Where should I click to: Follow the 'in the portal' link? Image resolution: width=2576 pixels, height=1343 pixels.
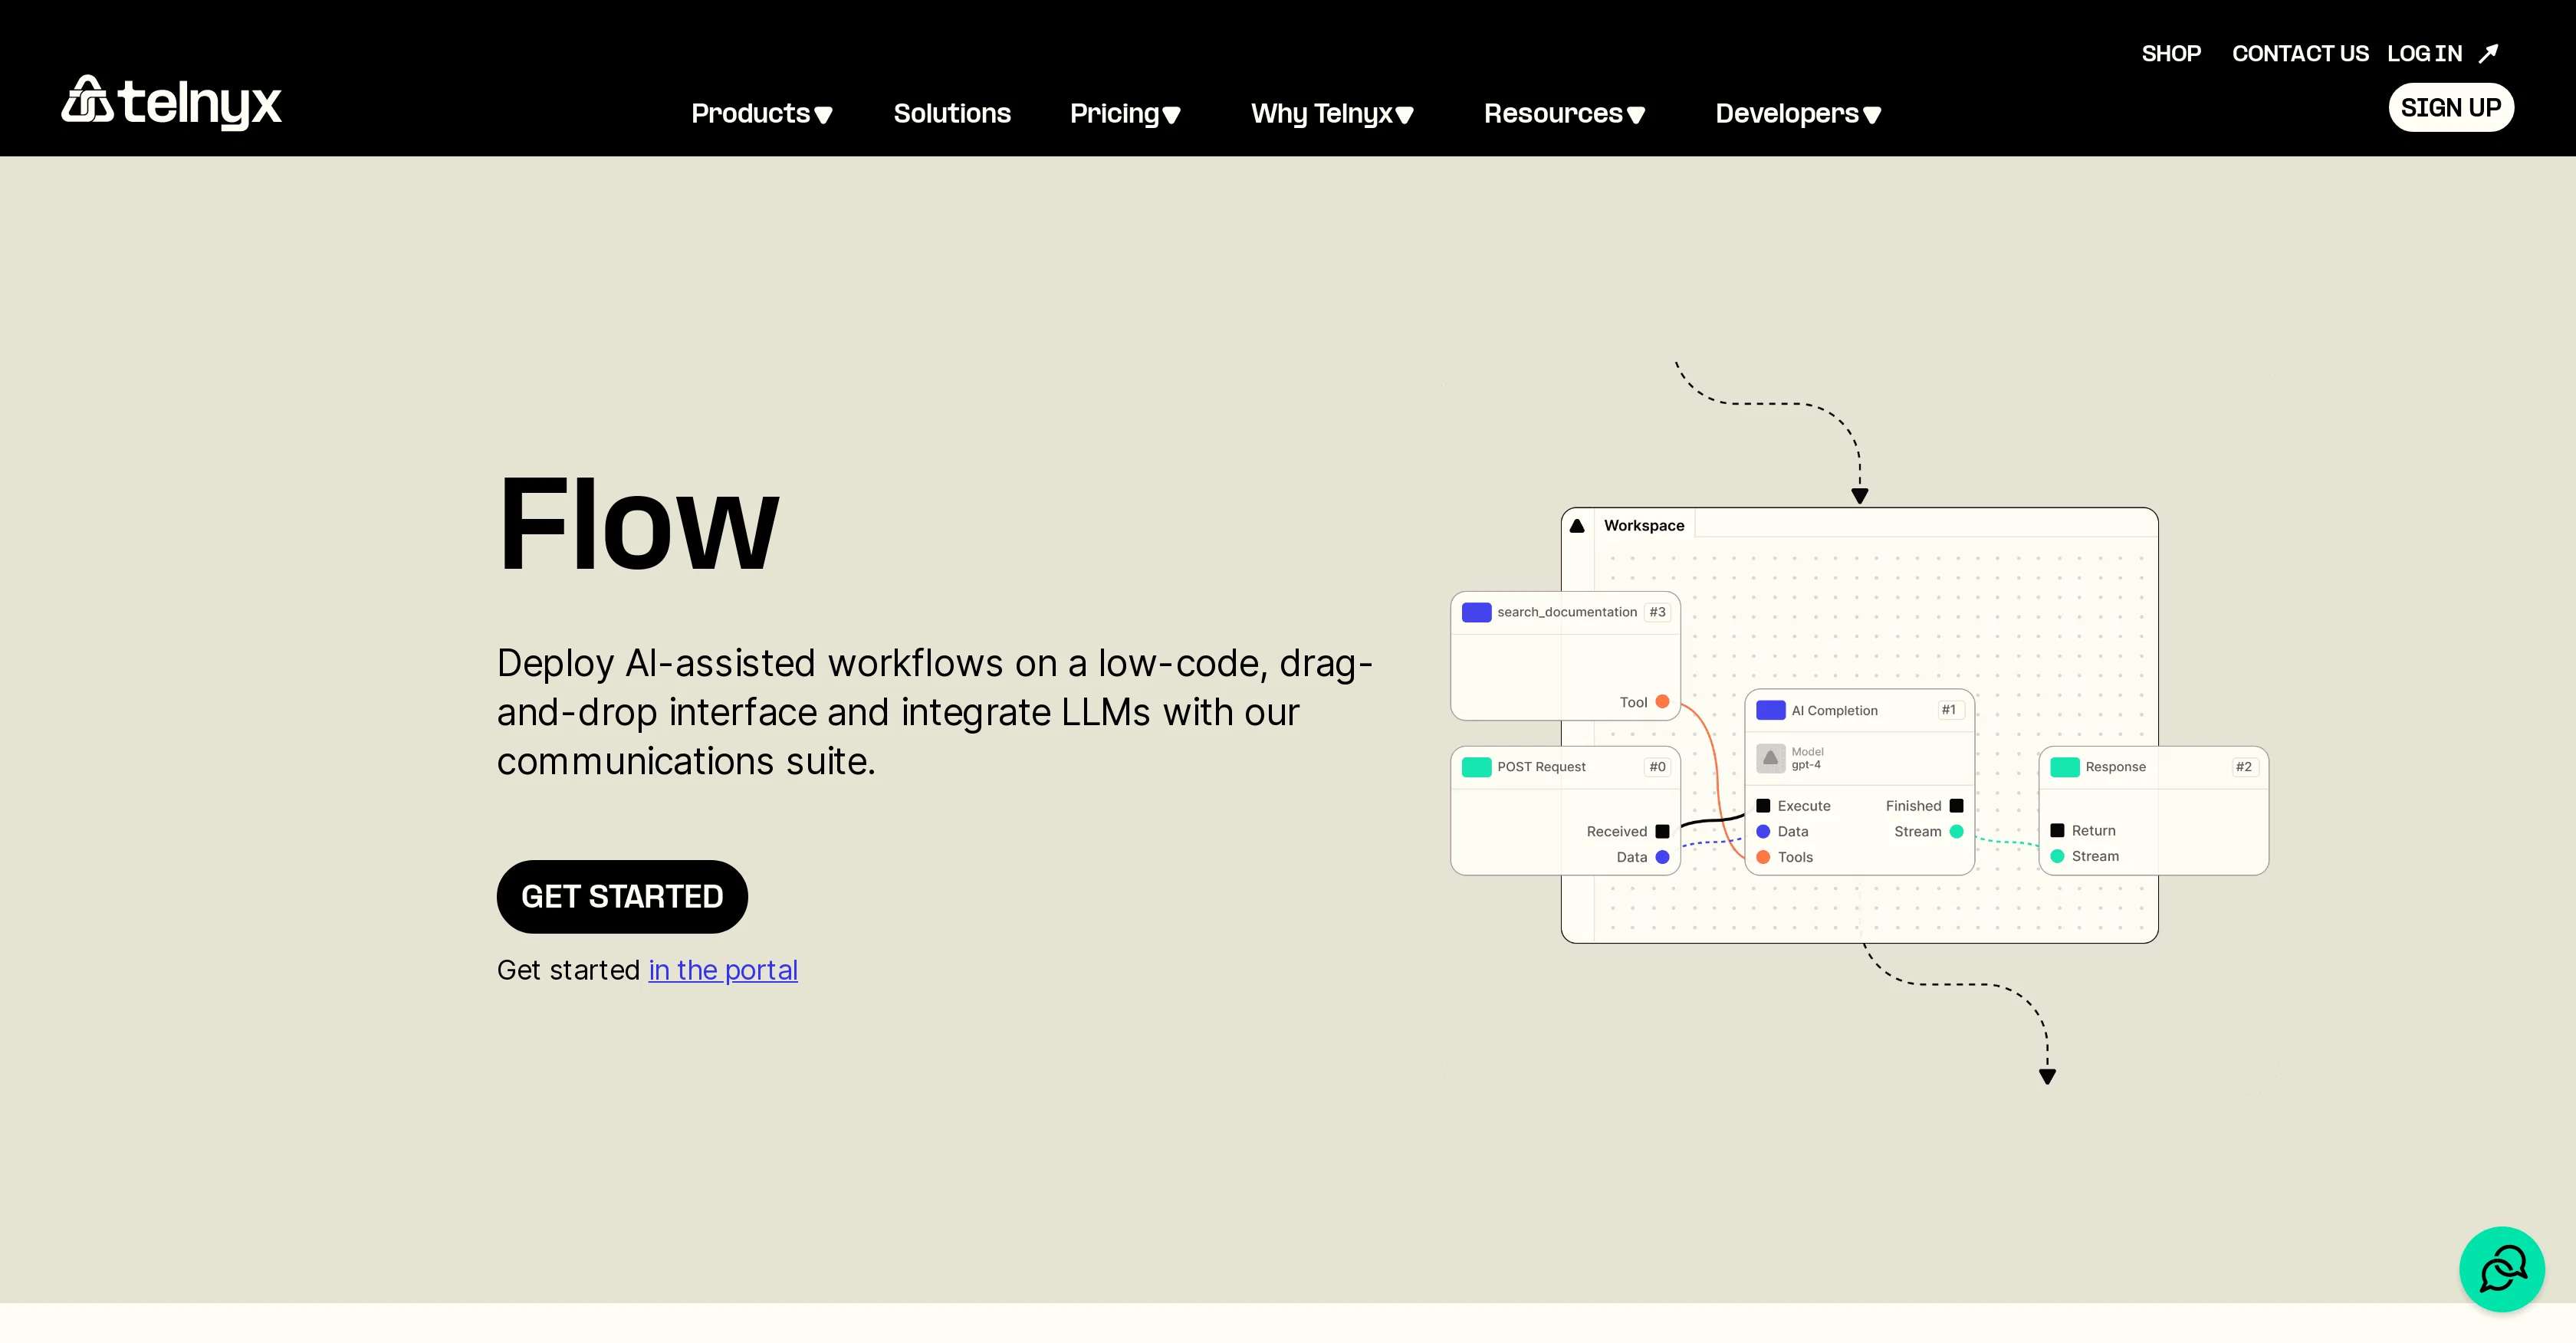[x=723, y=970]
